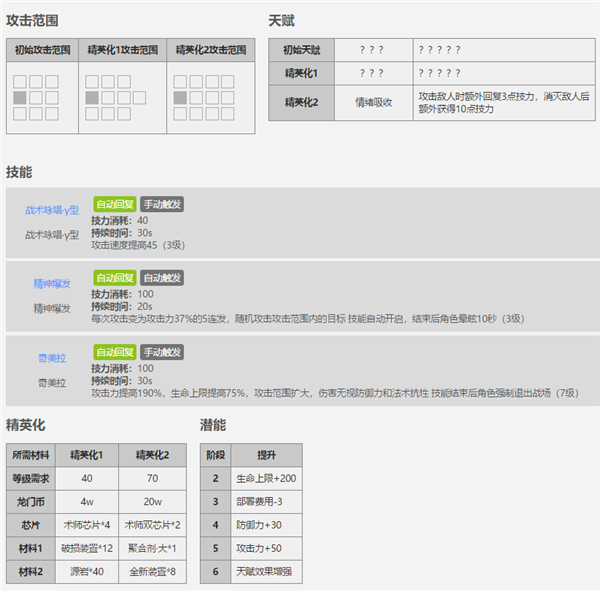Viewport: 600px width, 591px height.
Task: Select the 龙门币 row label
Action: click(31, 502)
